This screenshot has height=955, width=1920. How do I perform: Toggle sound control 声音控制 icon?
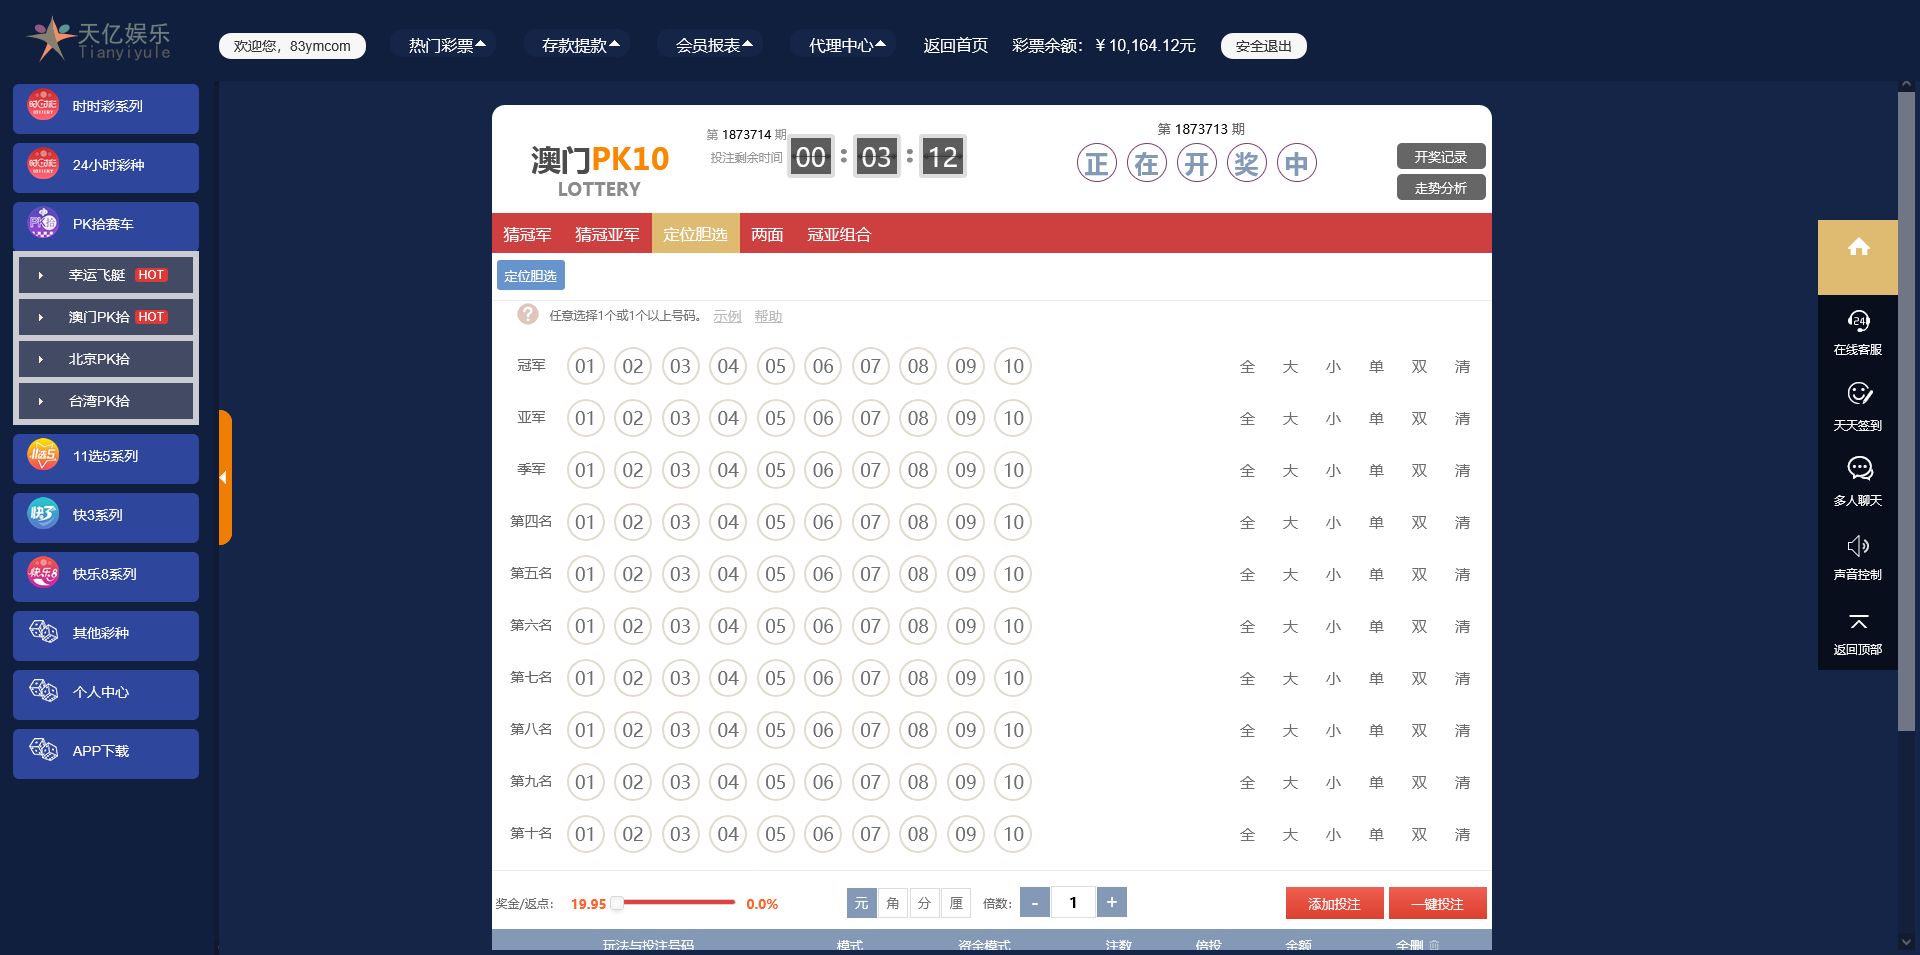[1858, 545]
